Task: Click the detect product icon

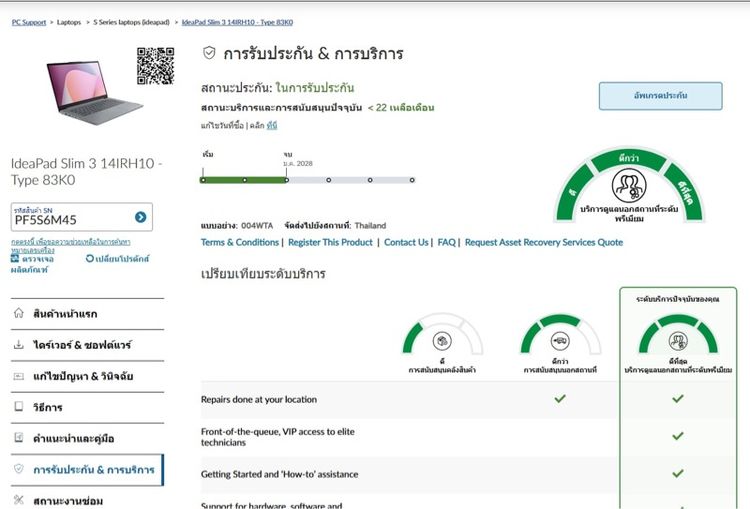Action: pos(15,258)
